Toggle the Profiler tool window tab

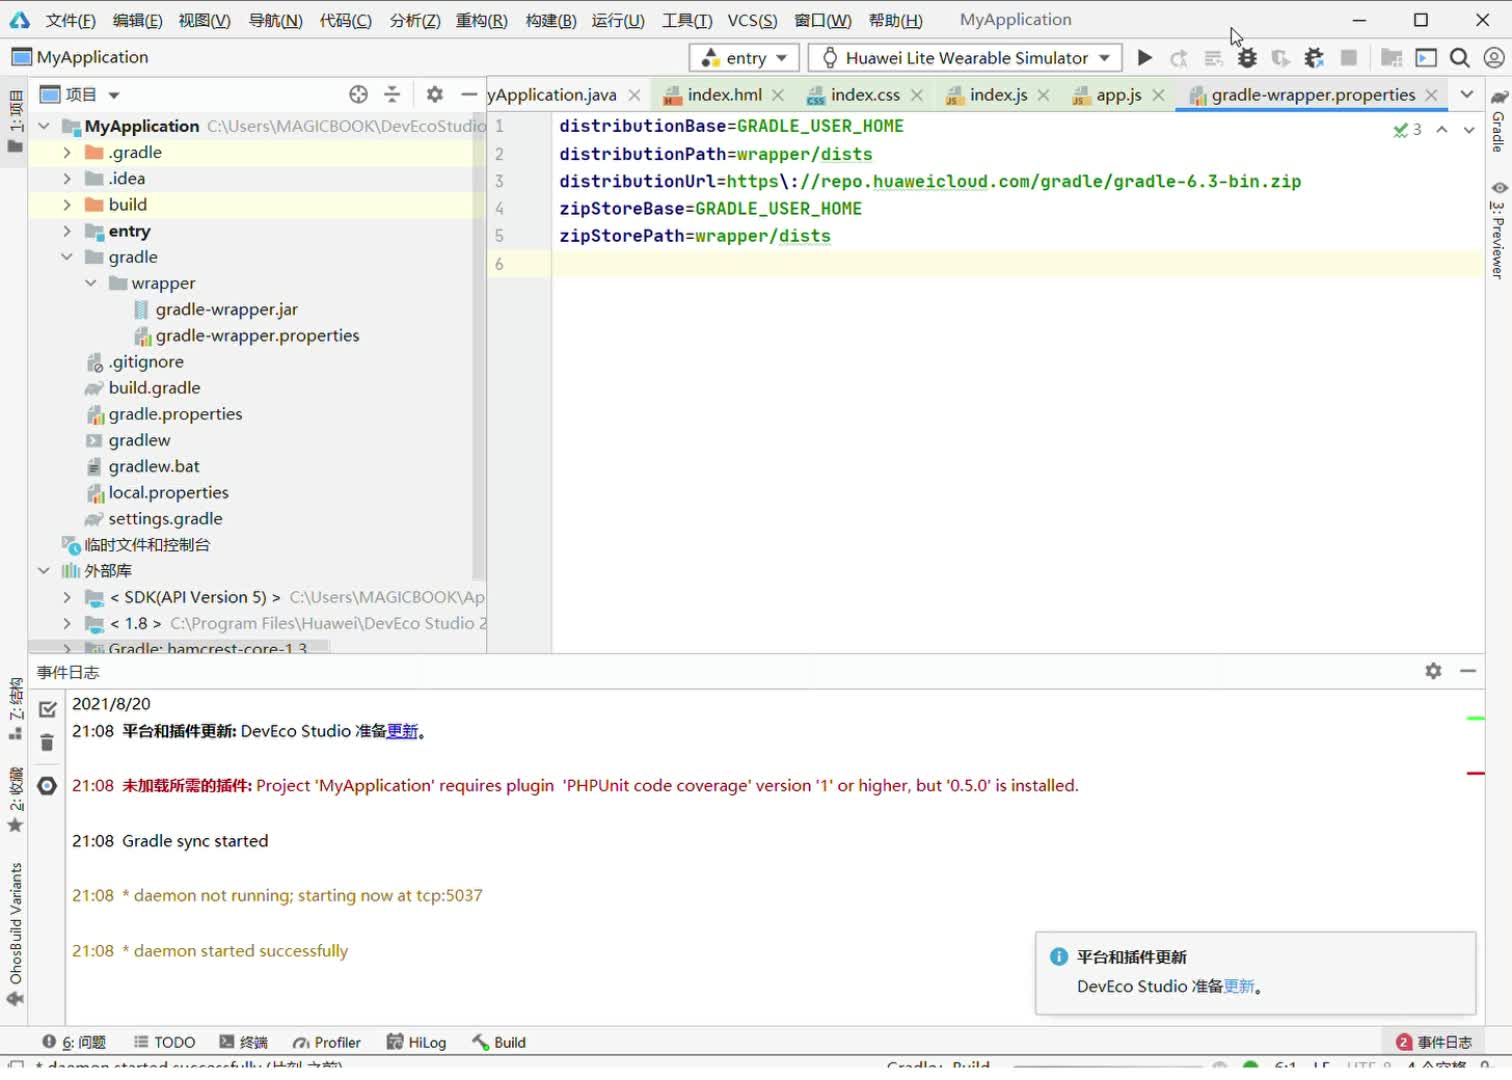tap(326, 1042)
